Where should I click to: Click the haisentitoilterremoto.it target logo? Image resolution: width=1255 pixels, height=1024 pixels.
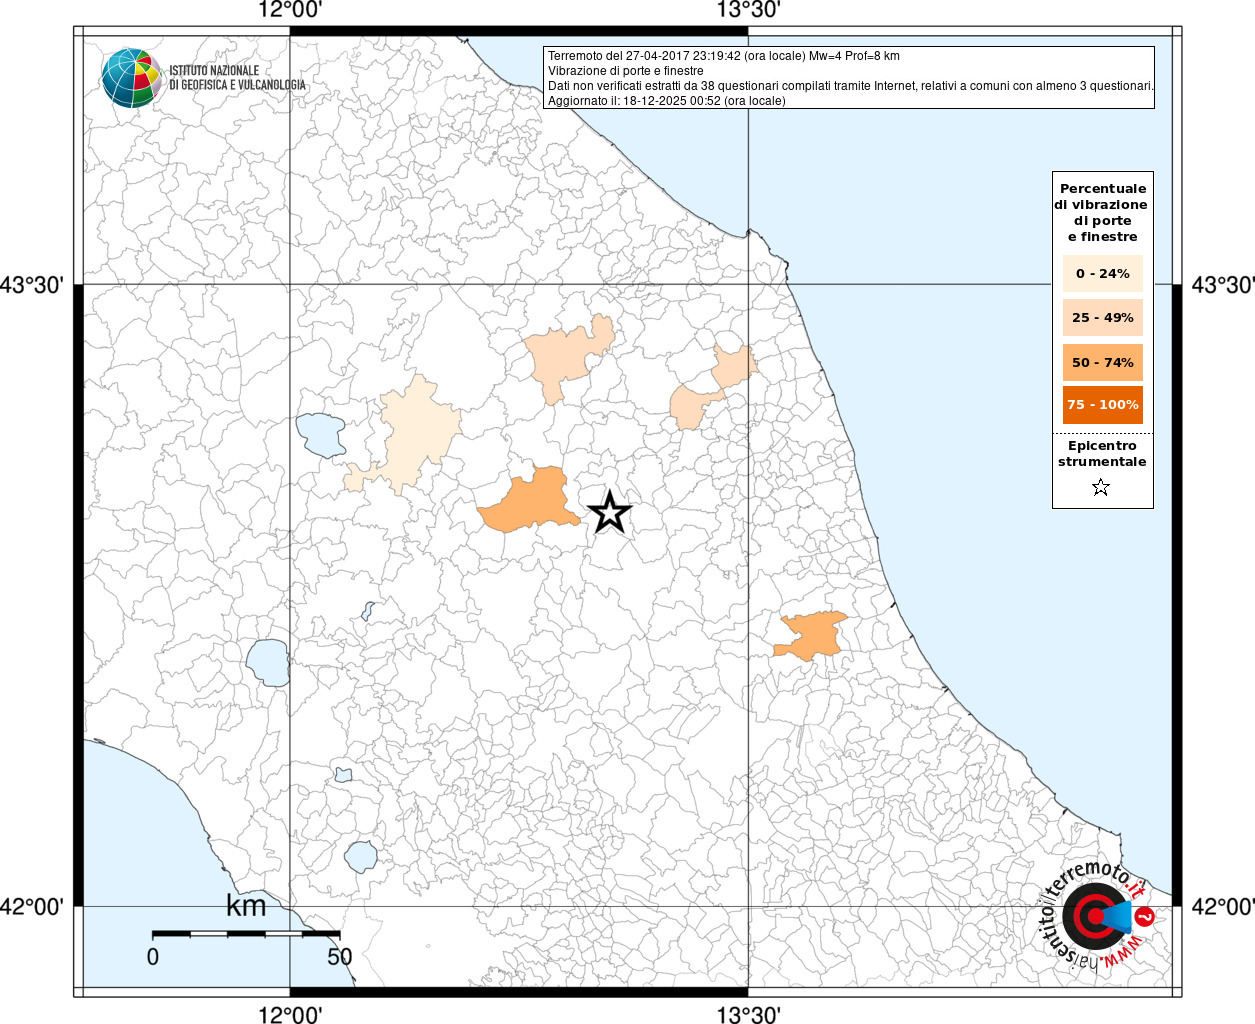click(1095, 916)
